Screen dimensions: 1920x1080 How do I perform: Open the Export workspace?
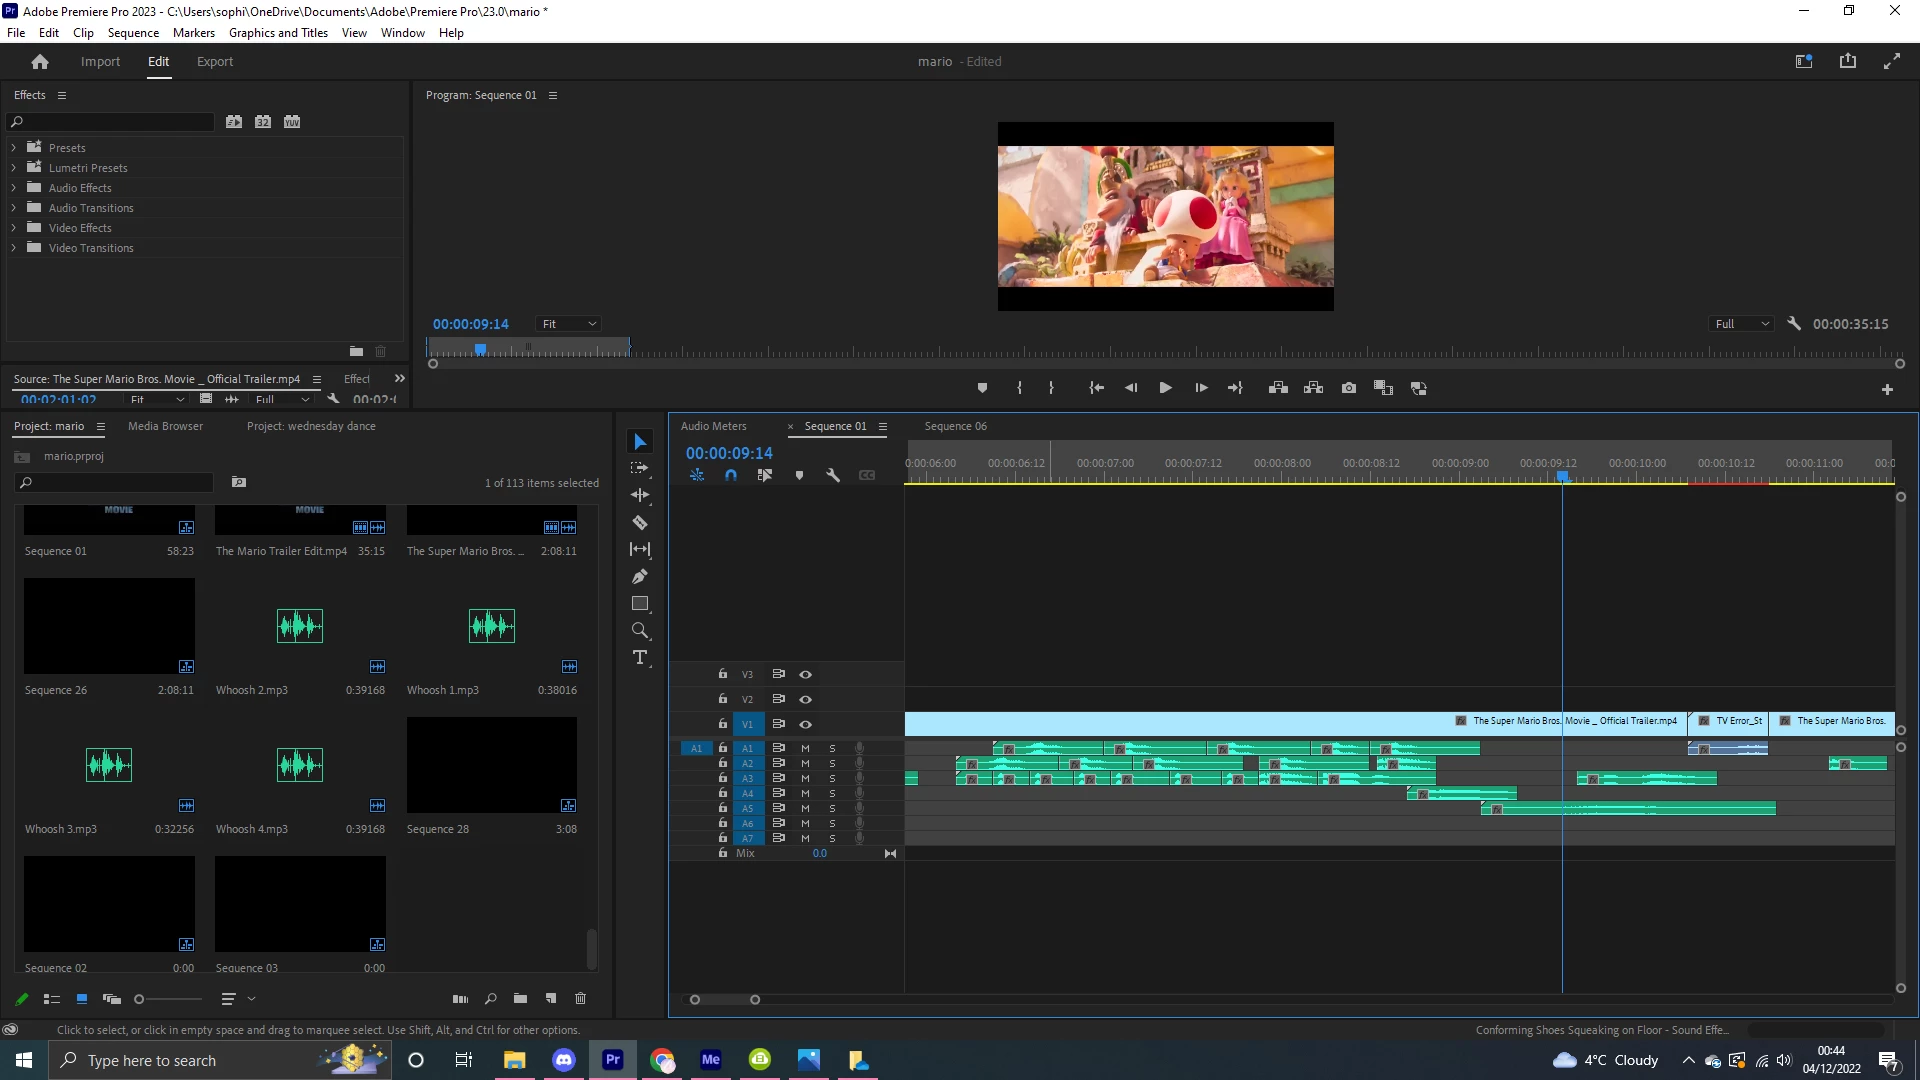[x=214, y=61]
